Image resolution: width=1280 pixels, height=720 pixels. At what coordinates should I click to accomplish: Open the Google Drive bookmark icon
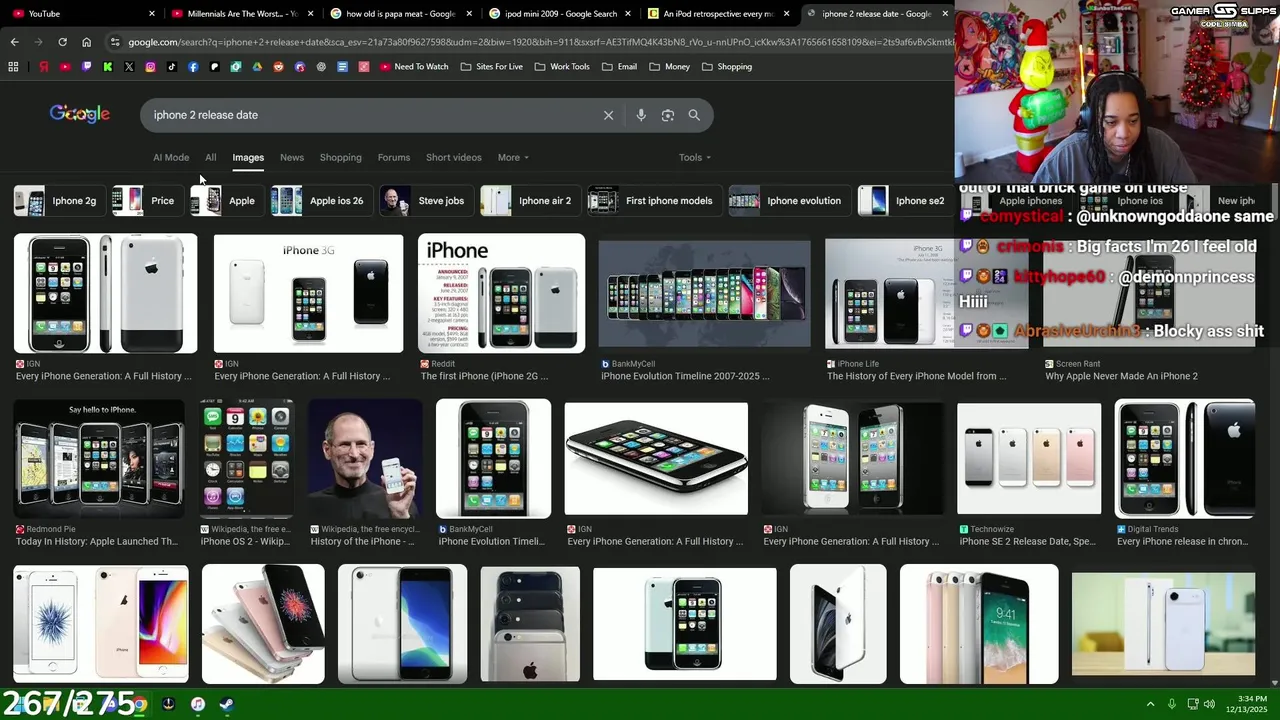coord(257,67)
